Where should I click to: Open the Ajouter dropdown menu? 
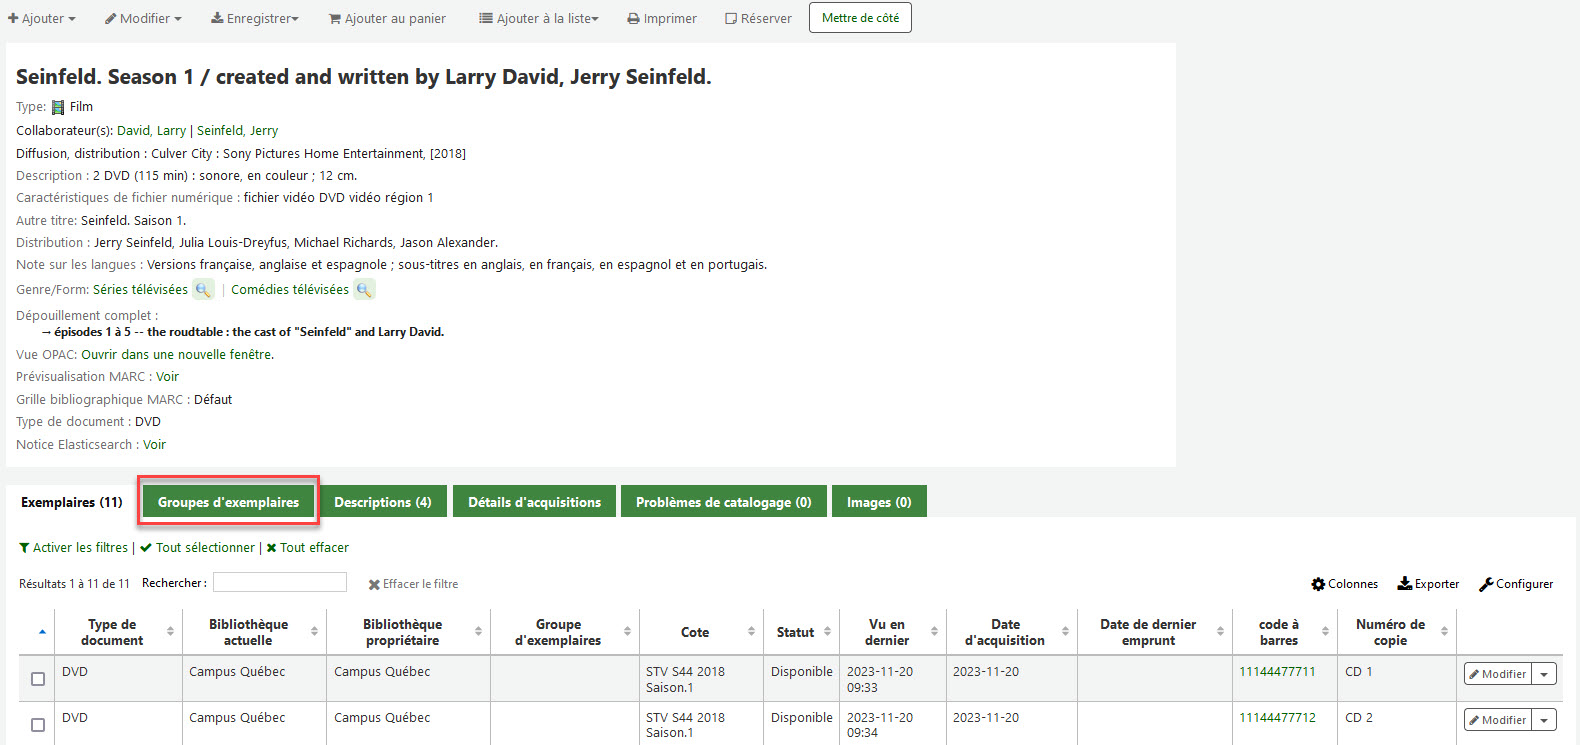click(41, 18)
